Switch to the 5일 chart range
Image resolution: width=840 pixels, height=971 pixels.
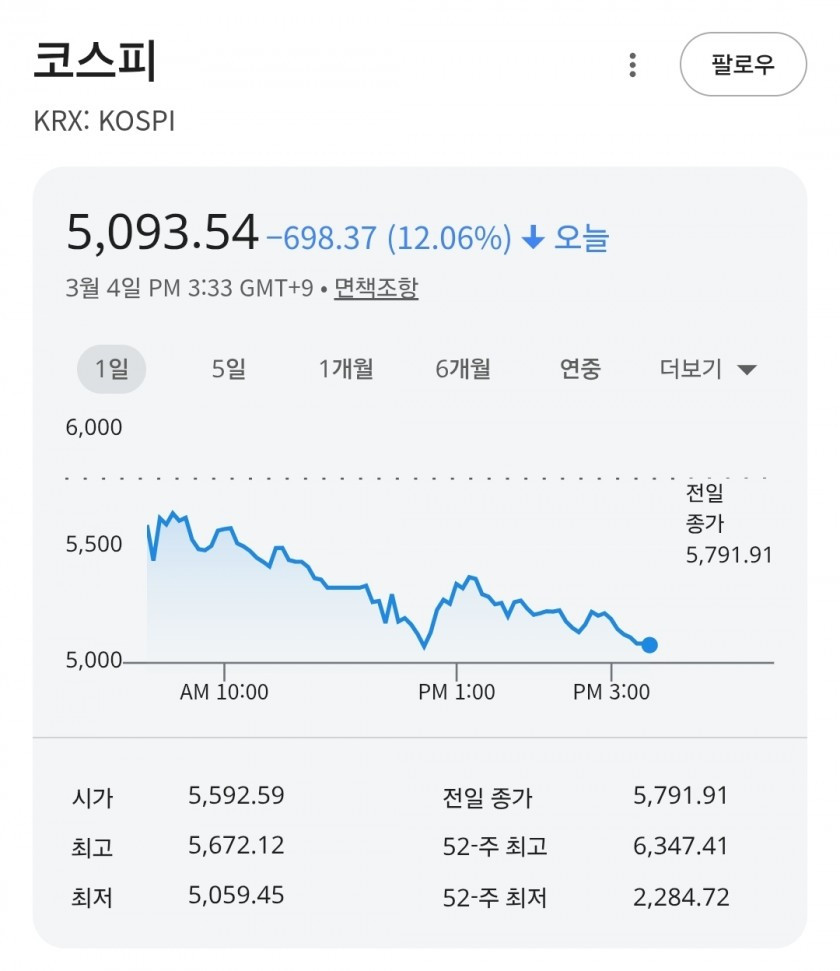point(228,369)
